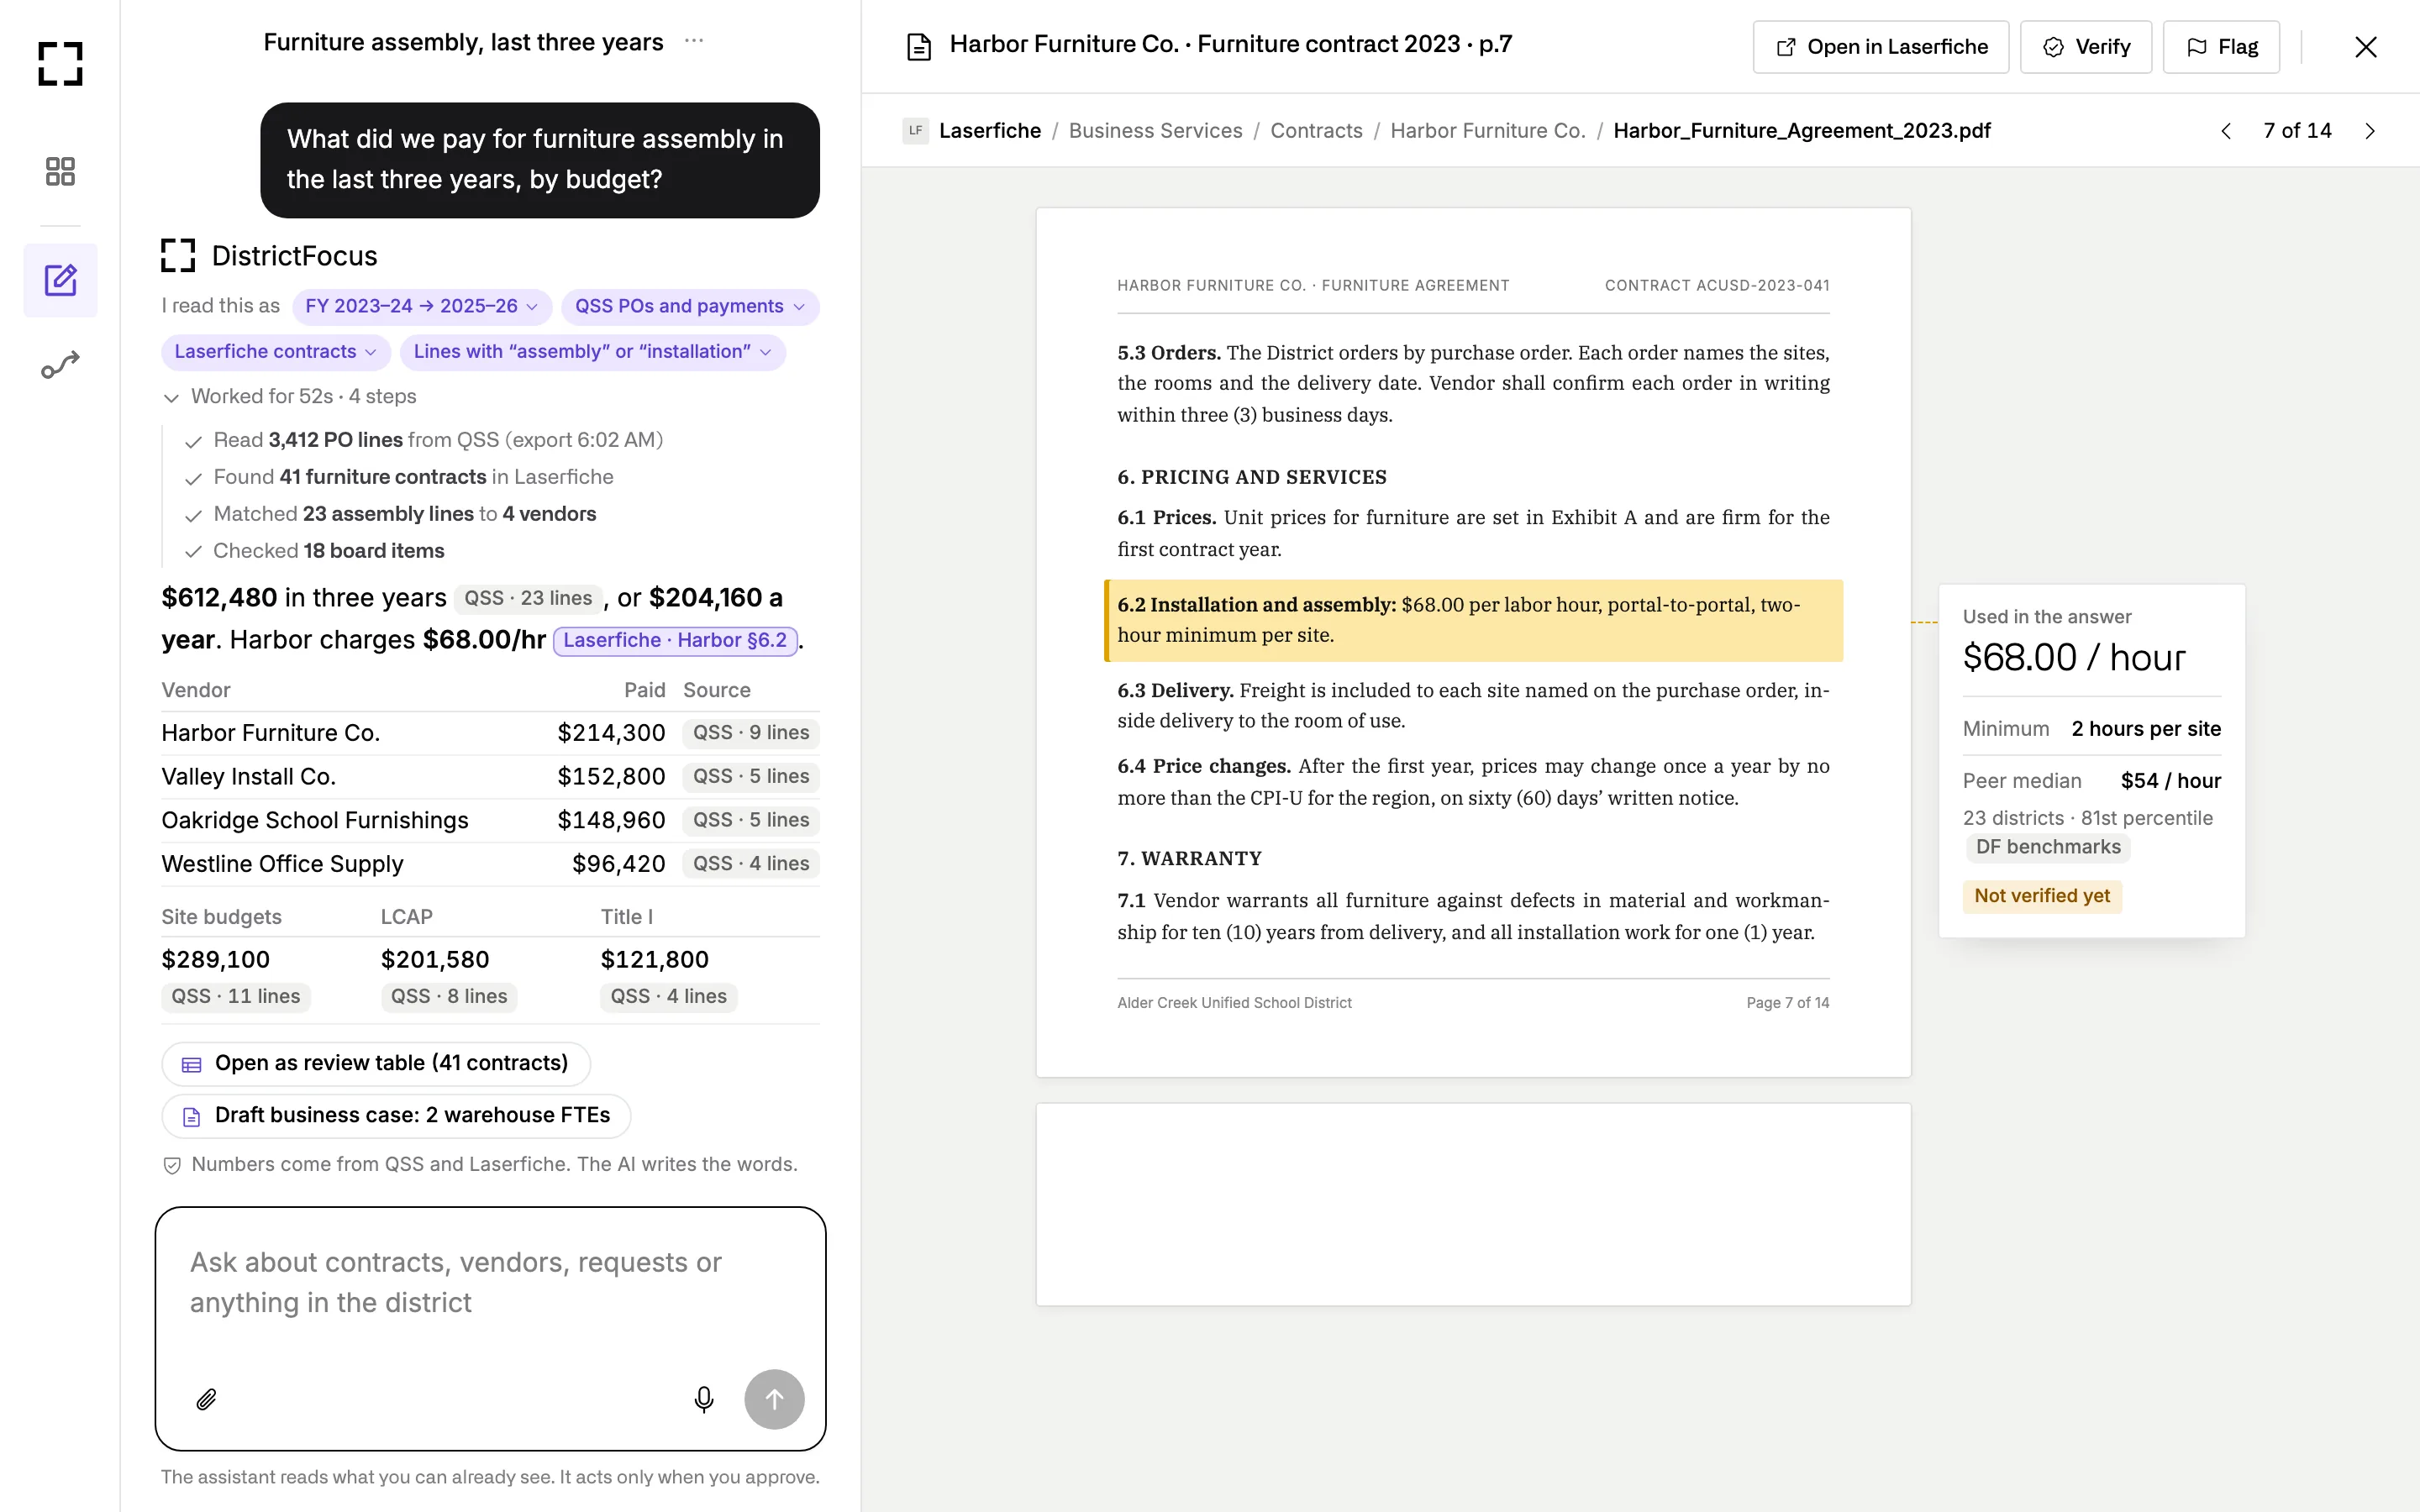Open the Laserfiche · Harbor §6.2 citation
This screenshot has width=2420, height=1512.
(675, 641)
